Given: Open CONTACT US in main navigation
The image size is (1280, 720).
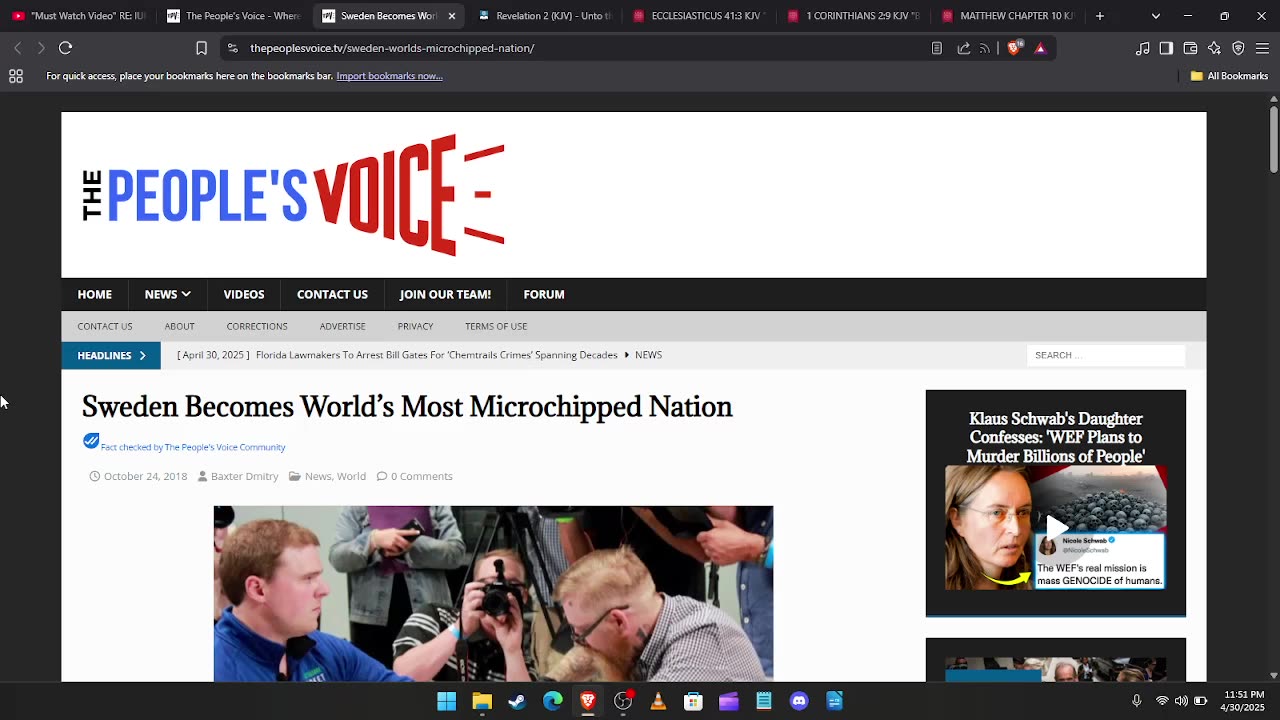Looking at the screenshot, I should [332, 294].
